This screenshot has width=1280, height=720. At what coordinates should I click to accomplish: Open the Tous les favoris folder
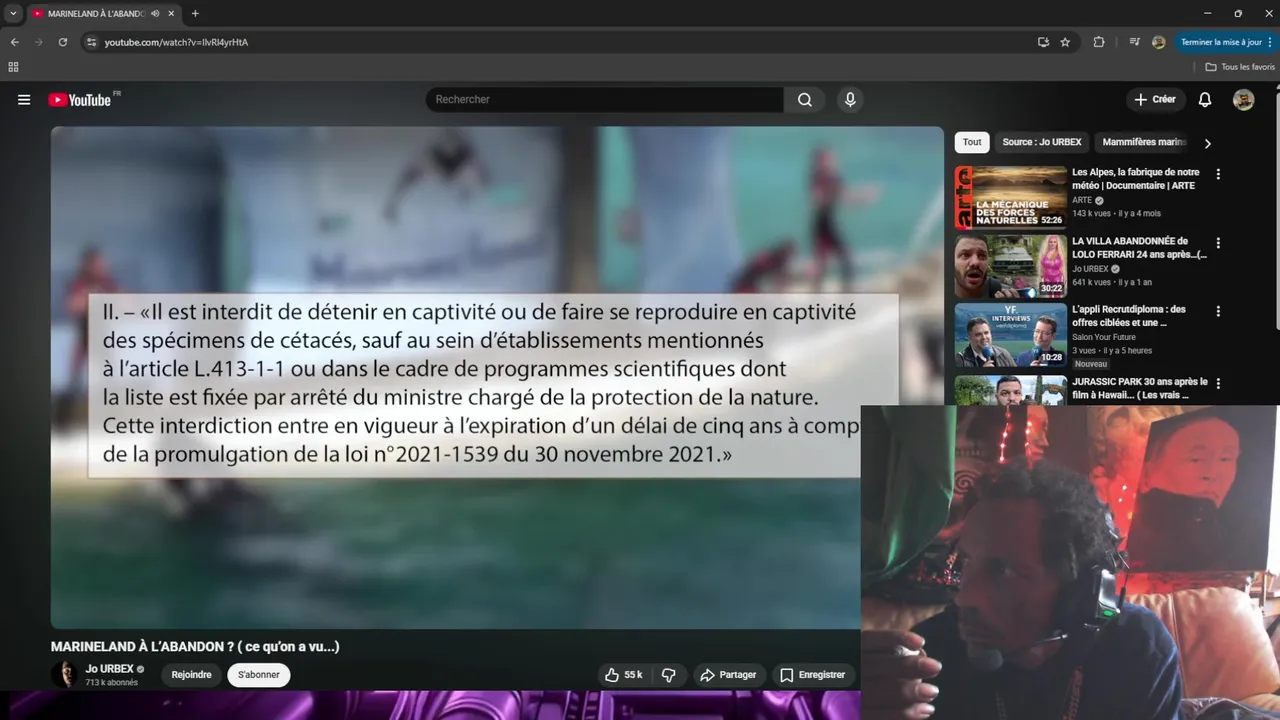tap(1240, 67)
